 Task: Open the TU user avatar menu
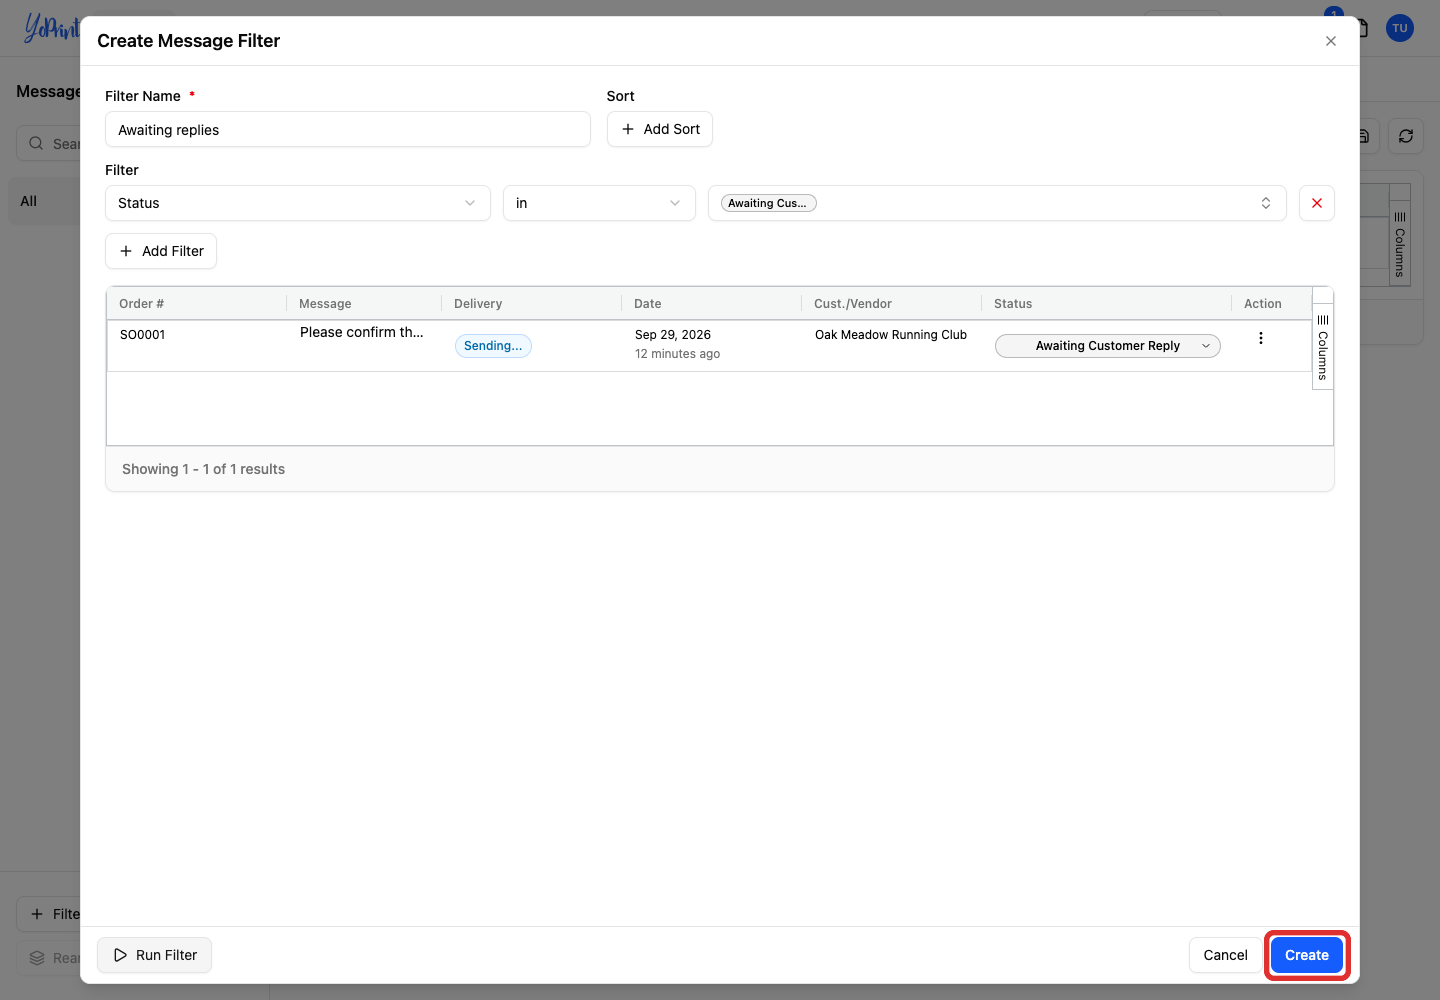(1400, 28)
